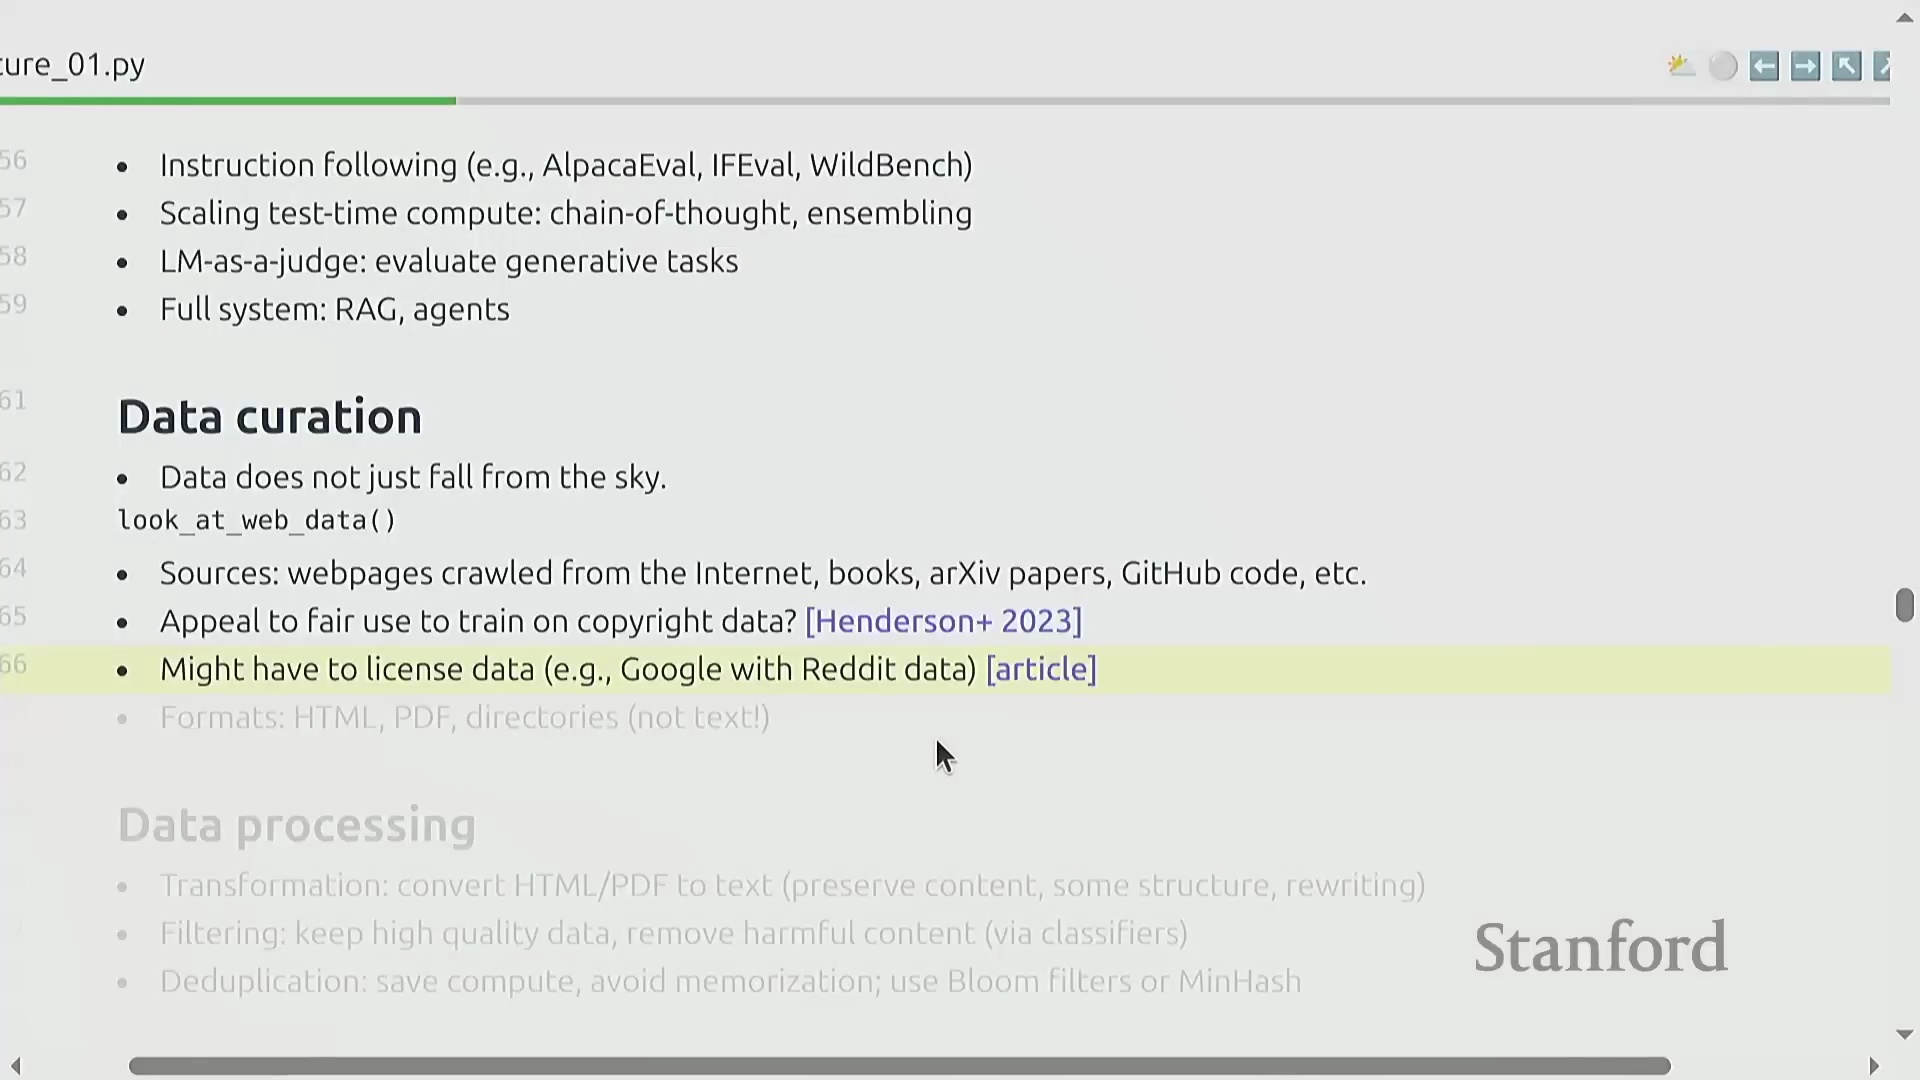The width and height of the screenshot is (1920, 1080).
Task: Click the gray circle indicator icon
Action: [x=1723, y=66]
